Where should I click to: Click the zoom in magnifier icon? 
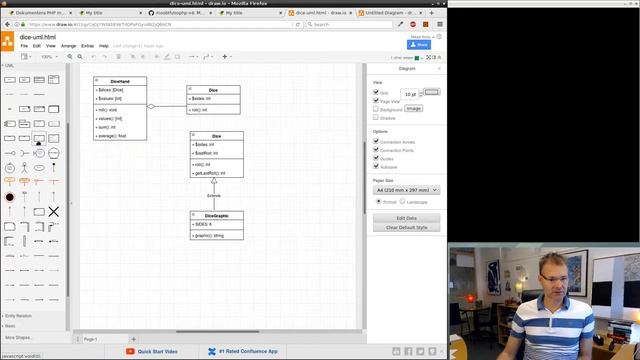tap(70, 57)
